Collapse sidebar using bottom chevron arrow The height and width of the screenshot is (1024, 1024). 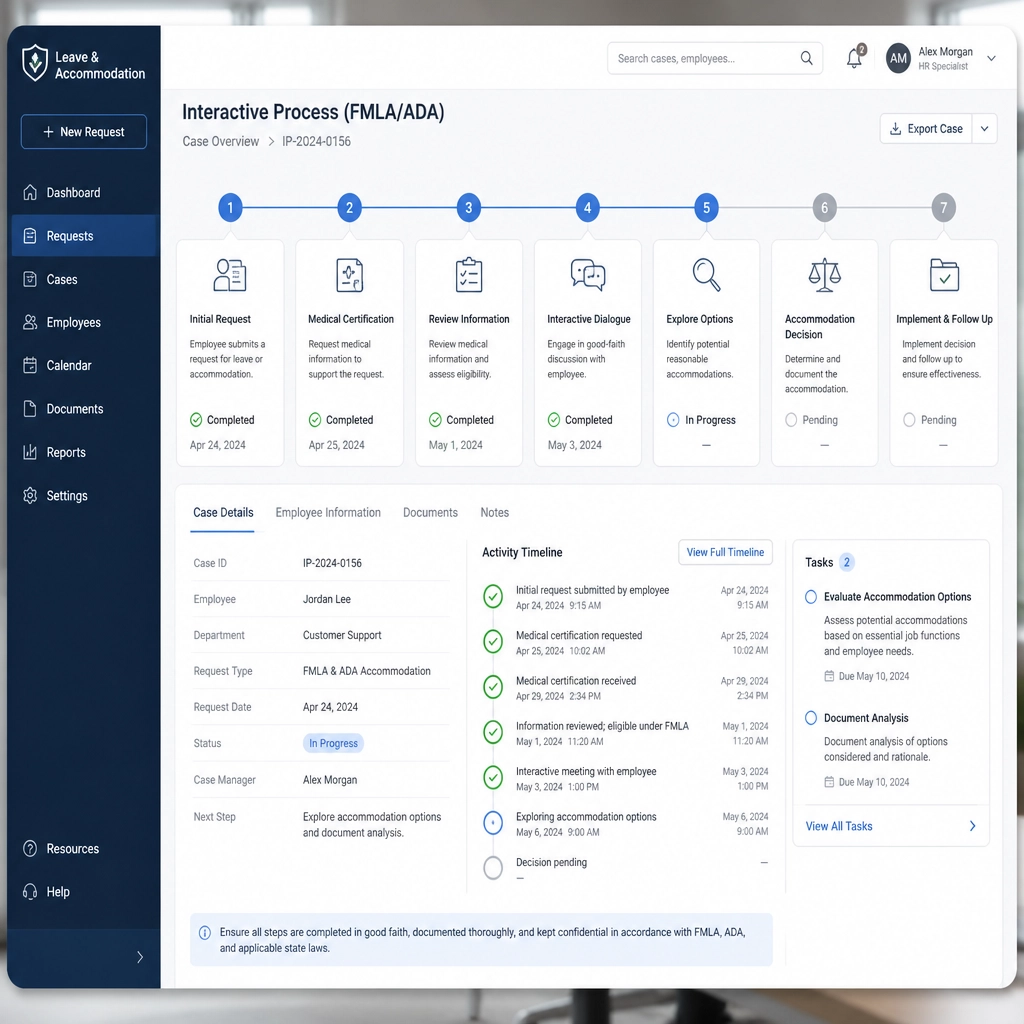[140, 957]
